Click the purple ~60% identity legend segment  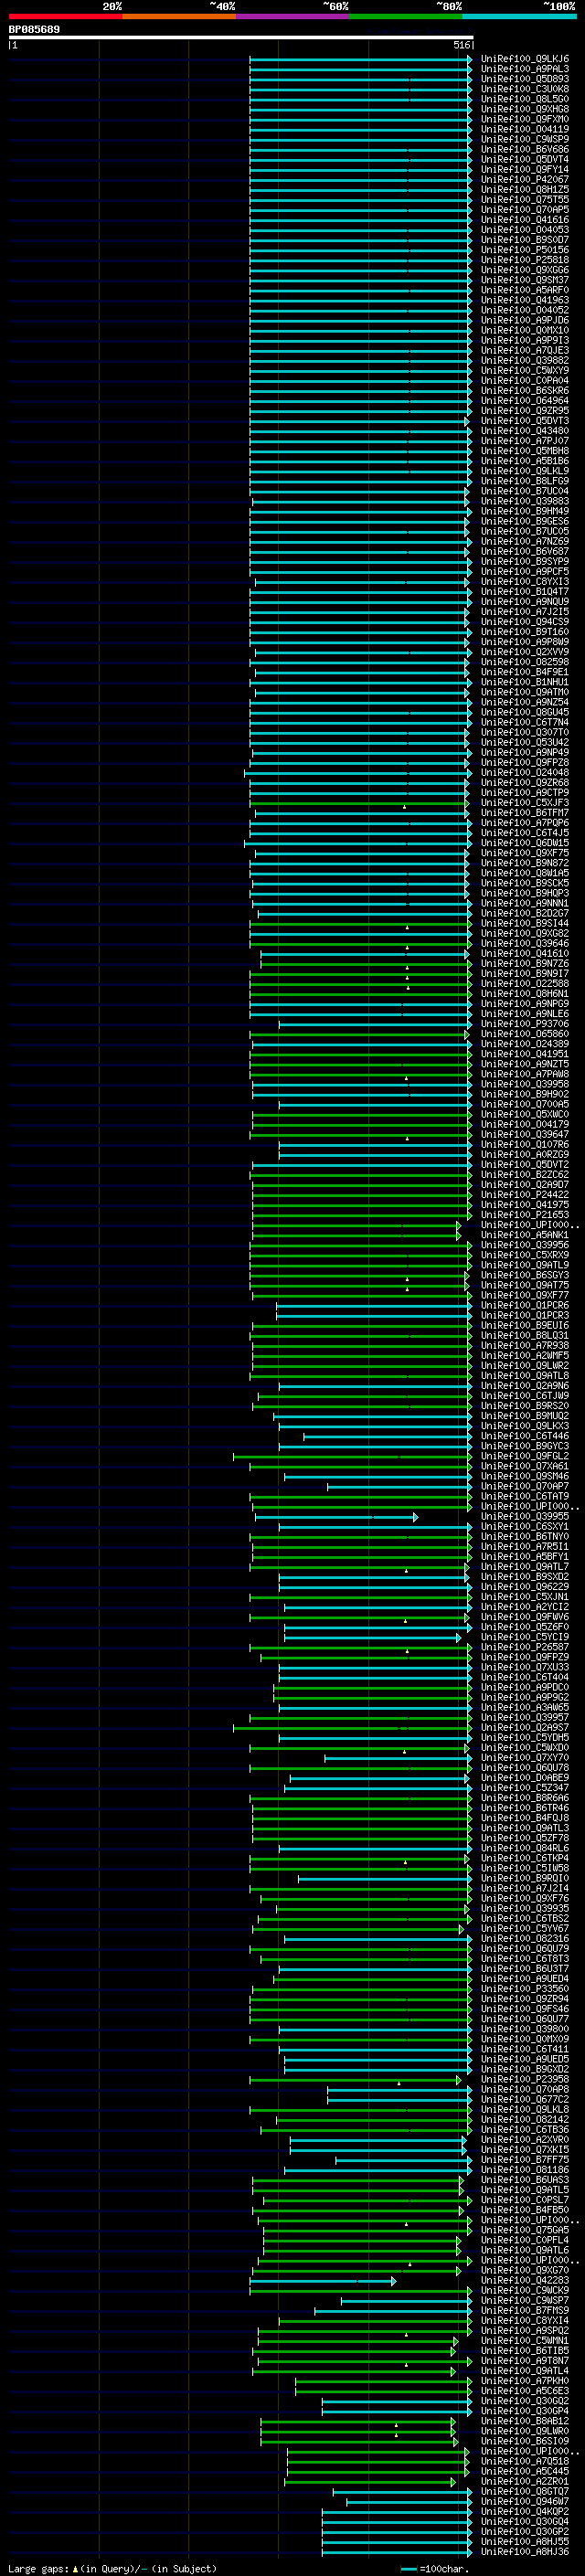293,16
